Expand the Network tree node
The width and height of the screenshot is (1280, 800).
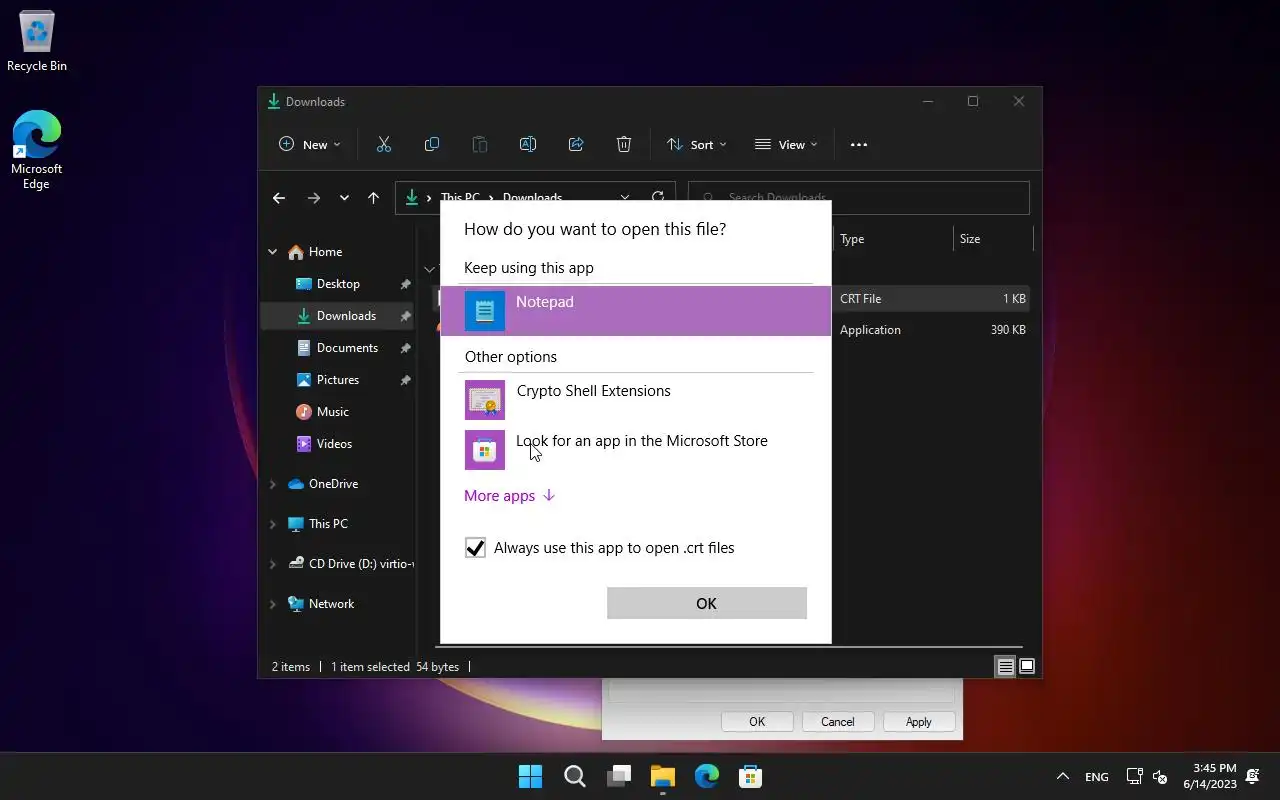(272, 604)
